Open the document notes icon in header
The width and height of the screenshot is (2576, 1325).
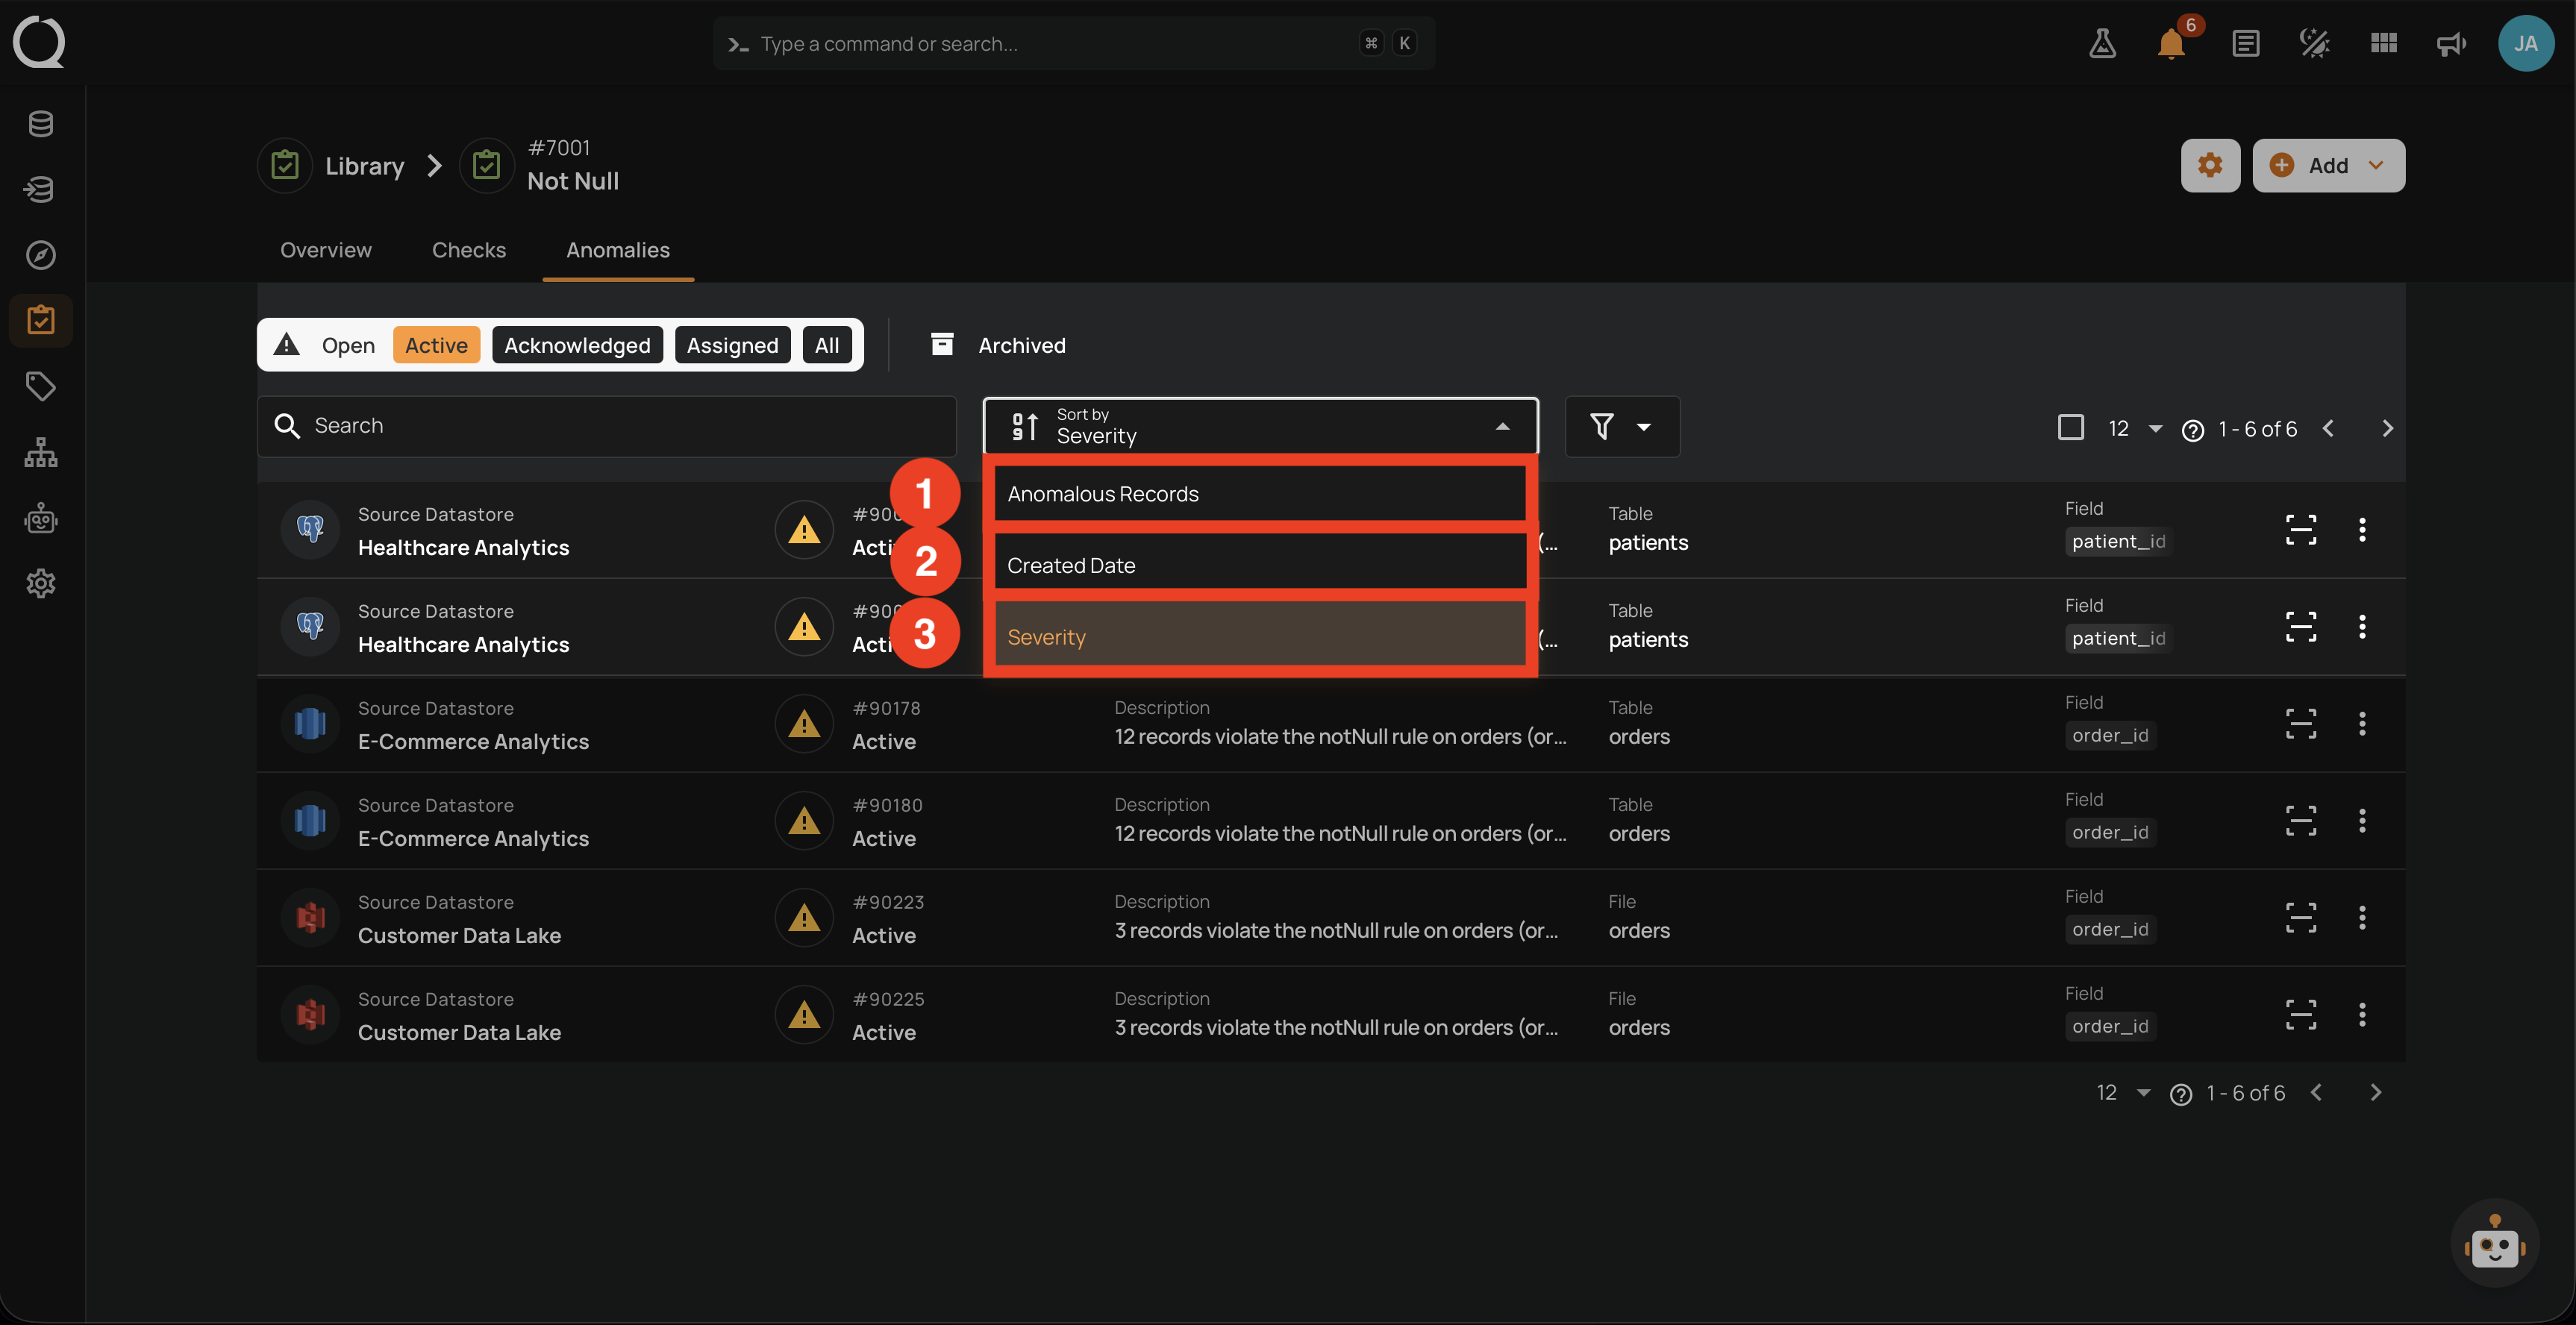(x=2246, y=43)
